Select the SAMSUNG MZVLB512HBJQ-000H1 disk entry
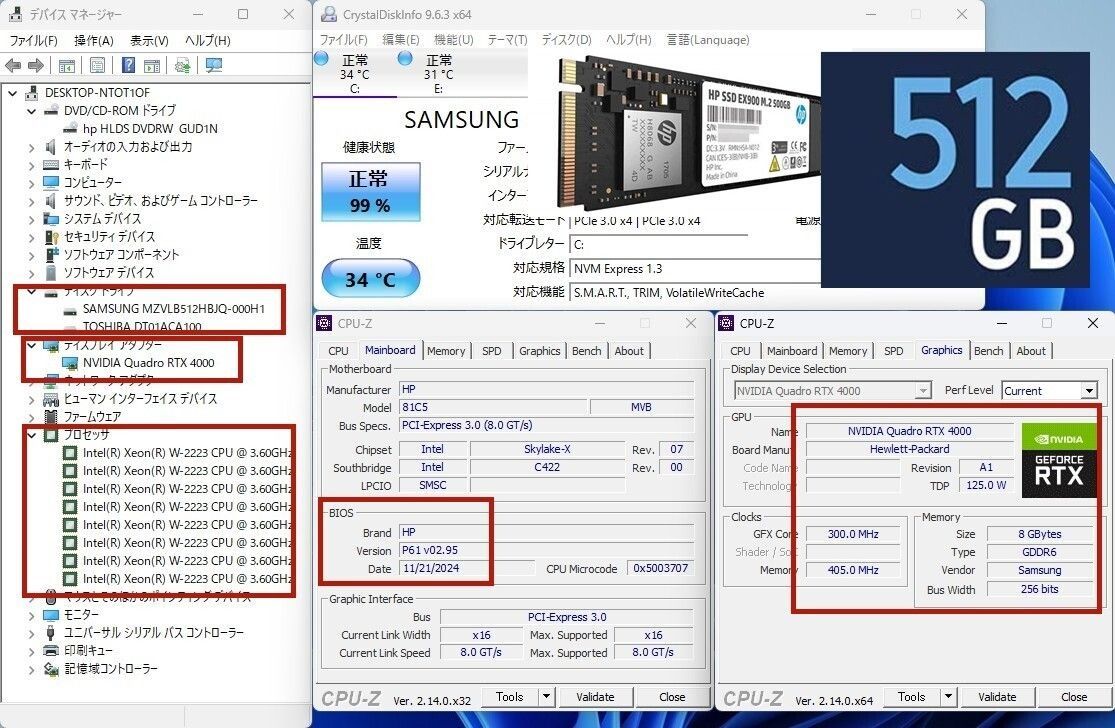Image resolution: width=1115 pixels, height=728 pixels. [173, 309]
